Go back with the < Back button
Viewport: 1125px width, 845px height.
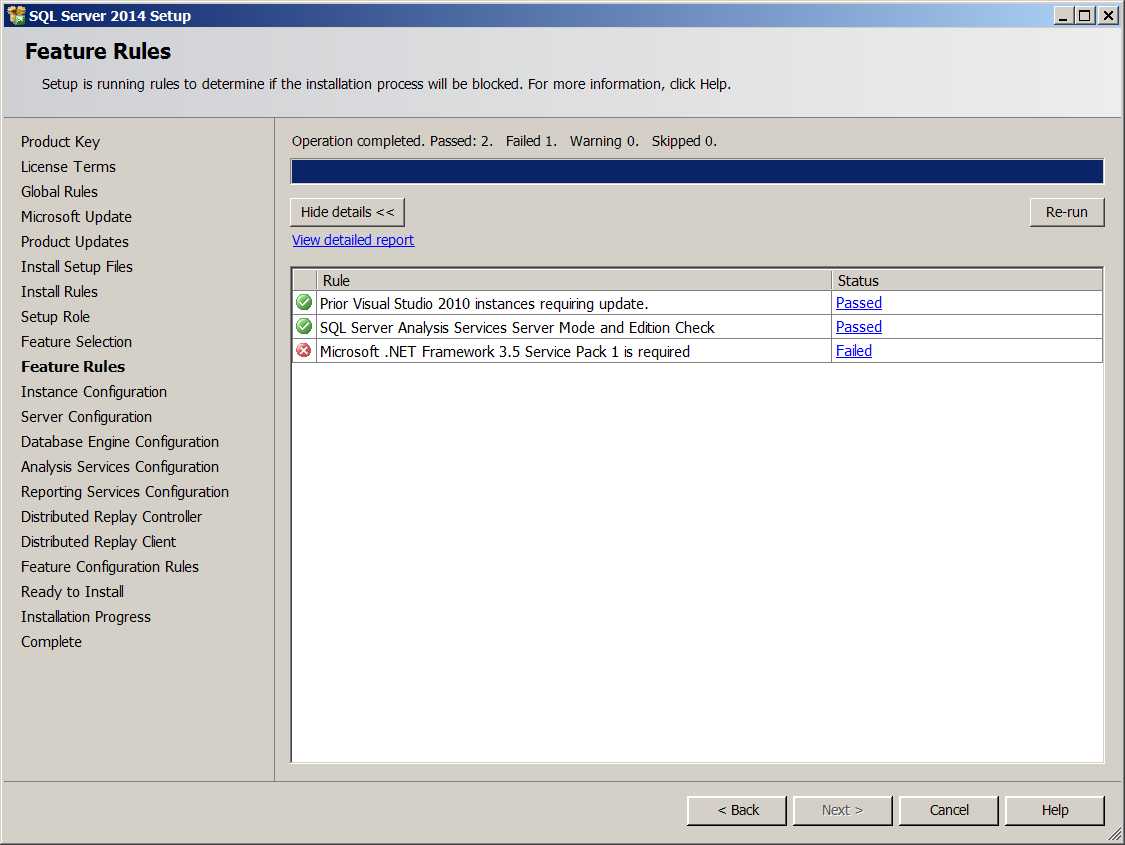coord(737,811)
